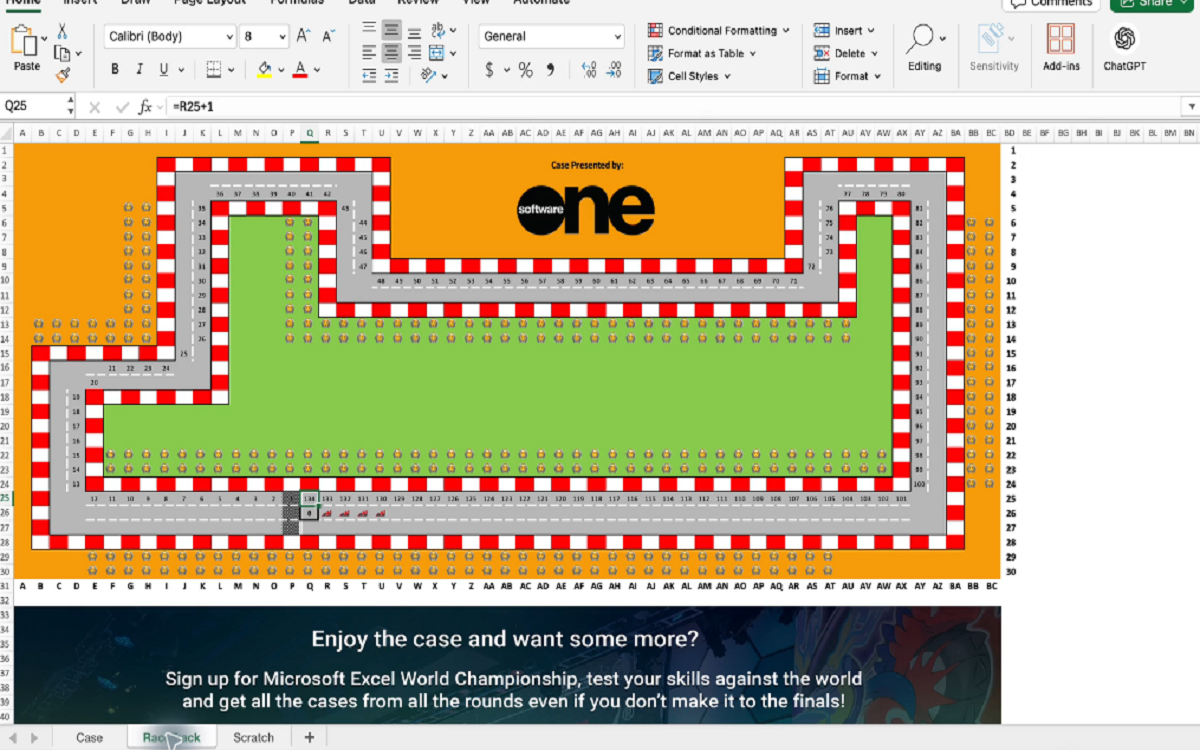The height and width of the screenshot is (750, 1200).
Task: Apply Comma Style number format
Action: [550, 70]
